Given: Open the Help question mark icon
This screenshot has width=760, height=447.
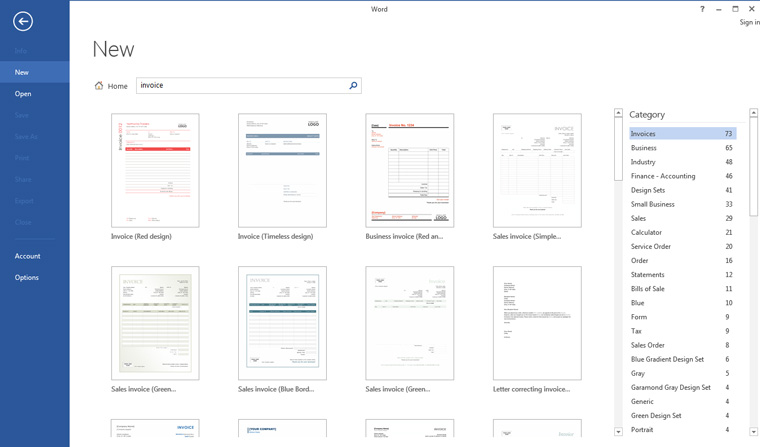Looking at the screenshot, I should (702, 9).
